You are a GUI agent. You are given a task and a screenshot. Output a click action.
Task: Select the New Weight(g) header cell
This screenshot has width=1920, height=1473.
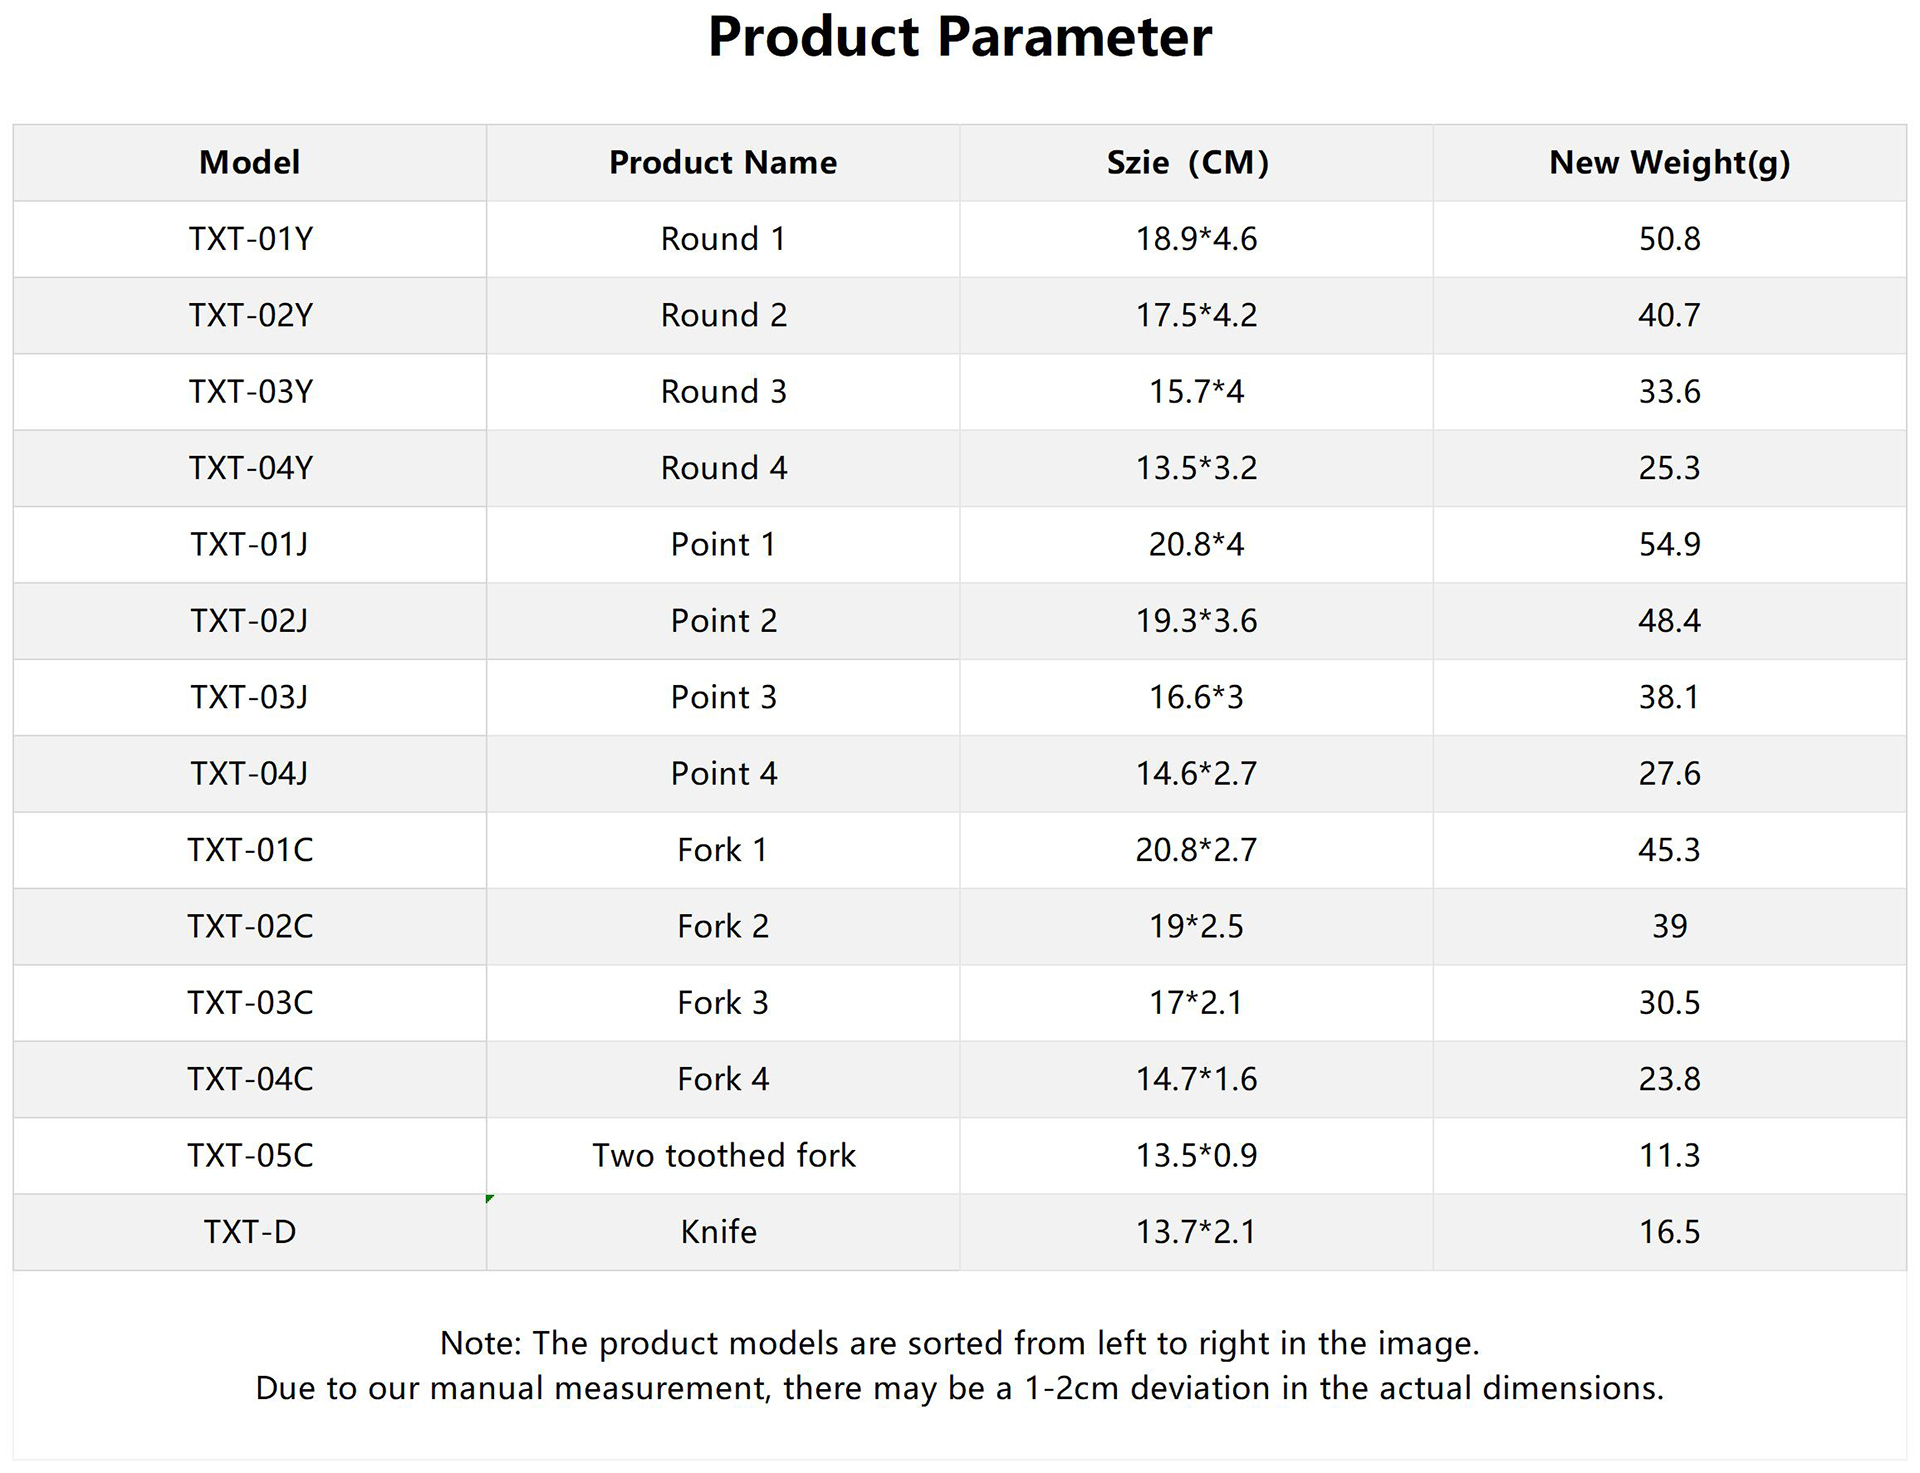(1669, 162)
